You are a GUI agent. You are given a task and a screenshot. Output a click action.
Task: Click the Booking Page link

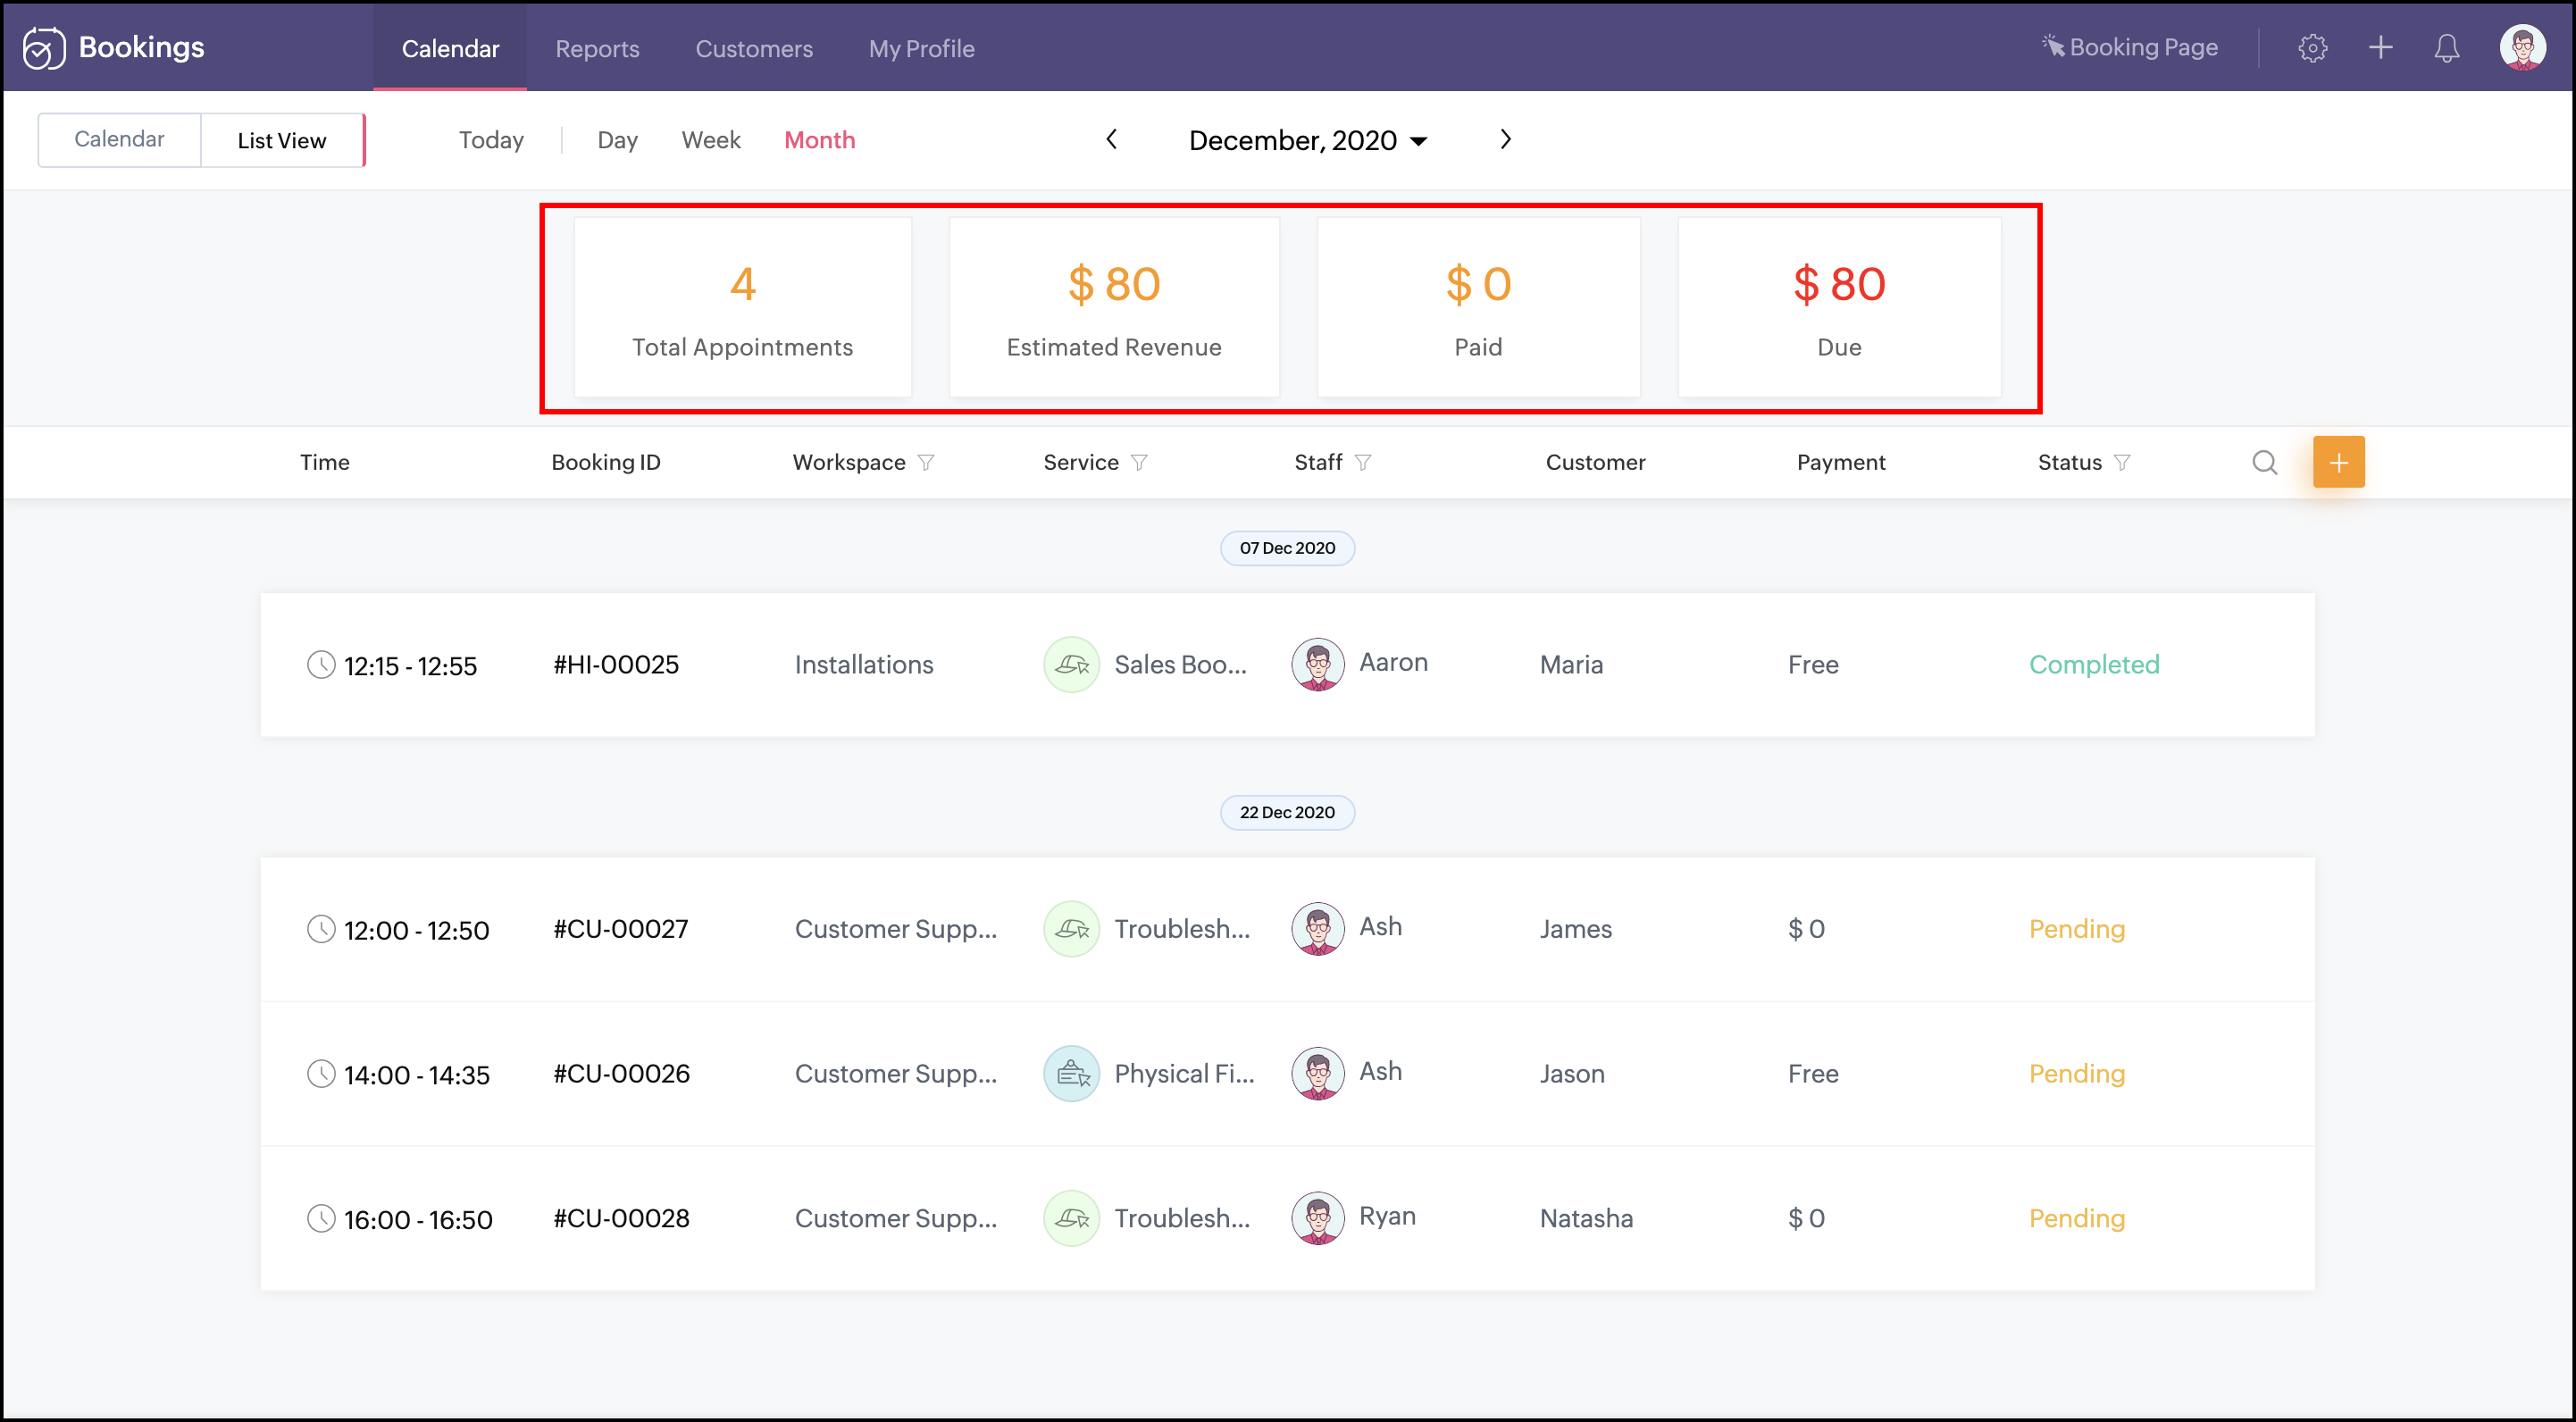[x=2130, y=47]
